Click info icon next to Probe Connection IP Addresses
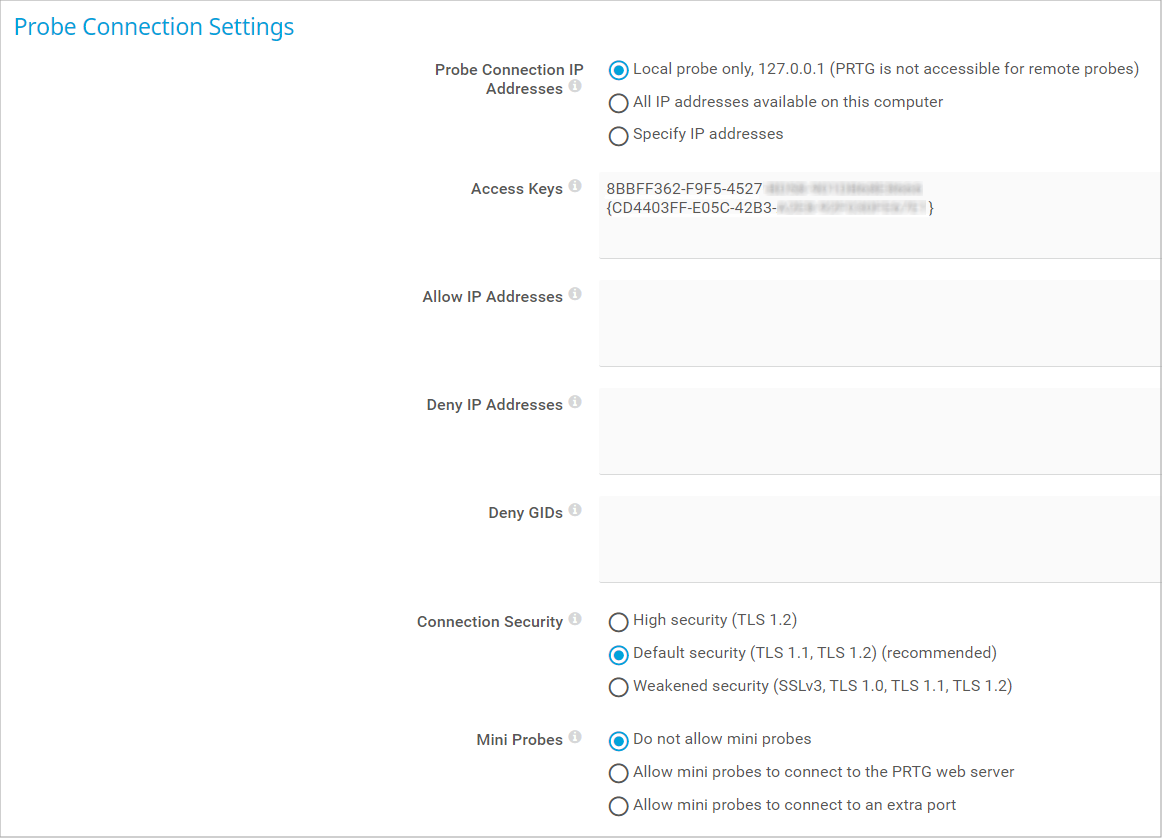This screenshot has width=1162, height=838. pyautogui.click(x=575, y=87)
